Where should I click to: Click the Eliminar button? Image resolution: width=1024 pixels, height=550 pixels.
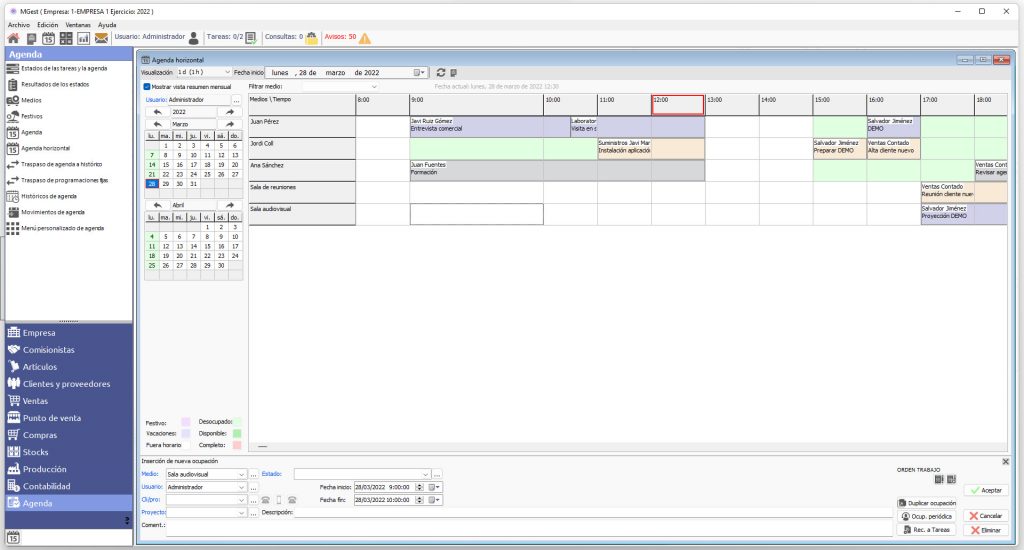(986, 530)
